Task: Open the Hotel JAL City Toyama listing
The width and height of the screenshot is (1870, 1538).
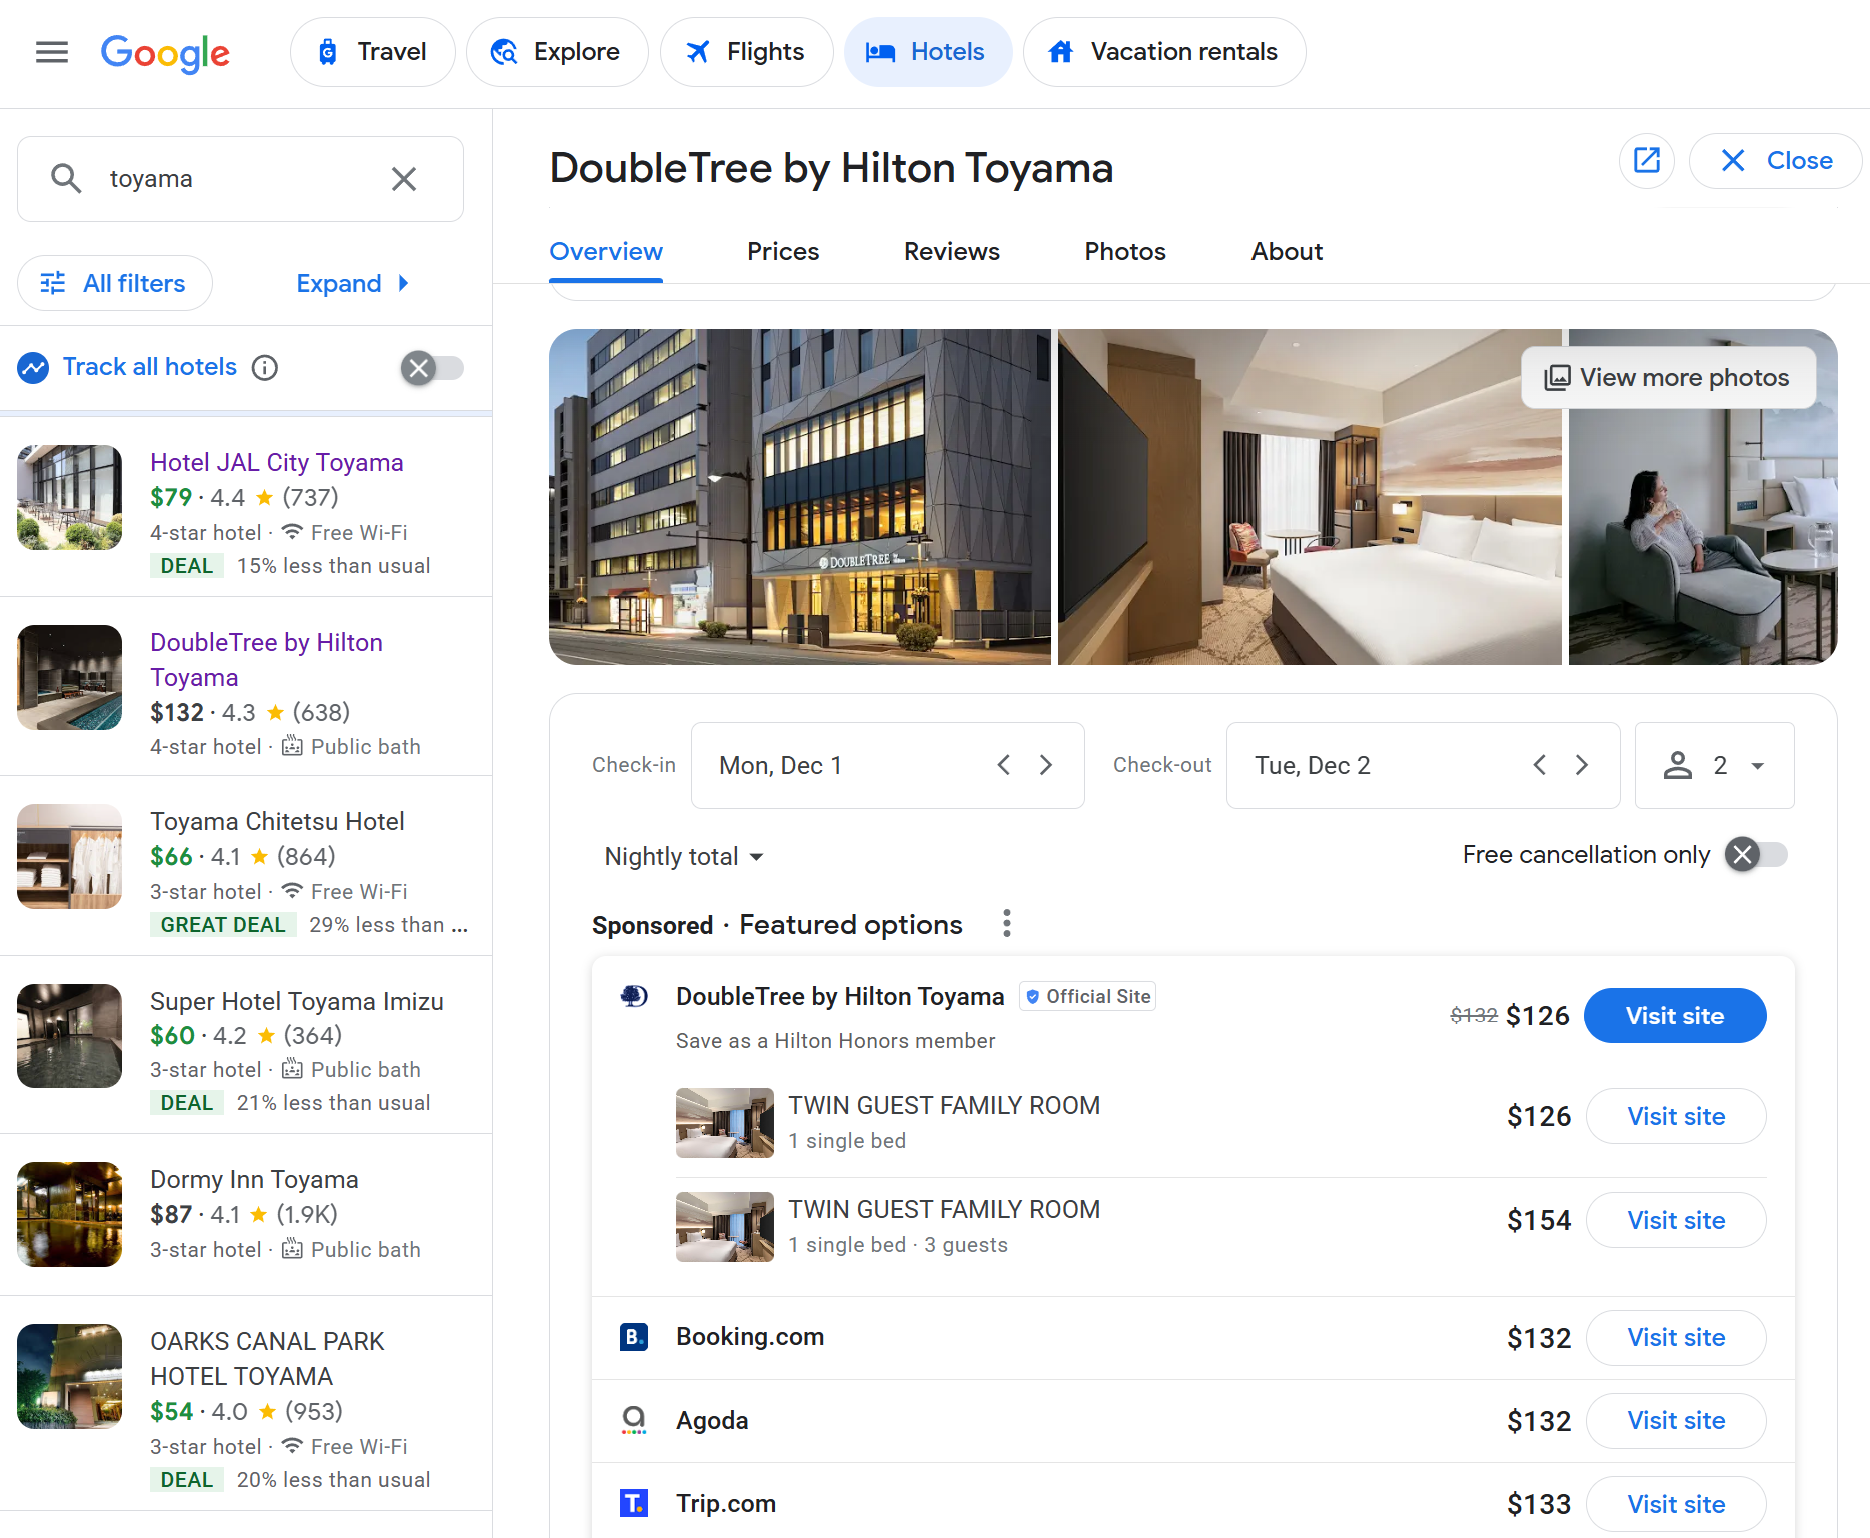Action: pos(276,462)
